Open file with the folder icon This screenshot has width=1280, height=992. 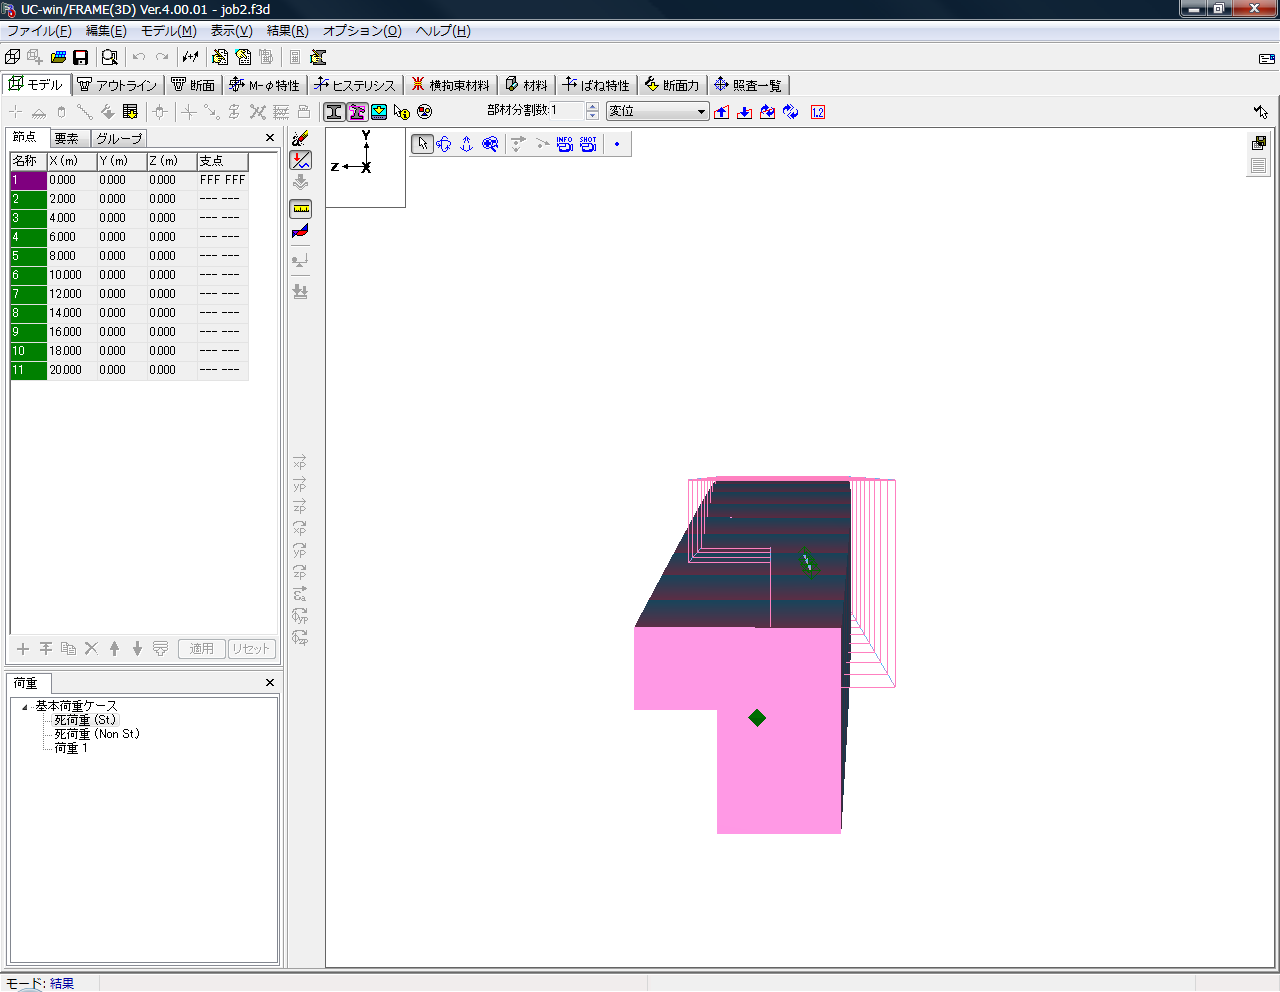[x=58, y=58]
